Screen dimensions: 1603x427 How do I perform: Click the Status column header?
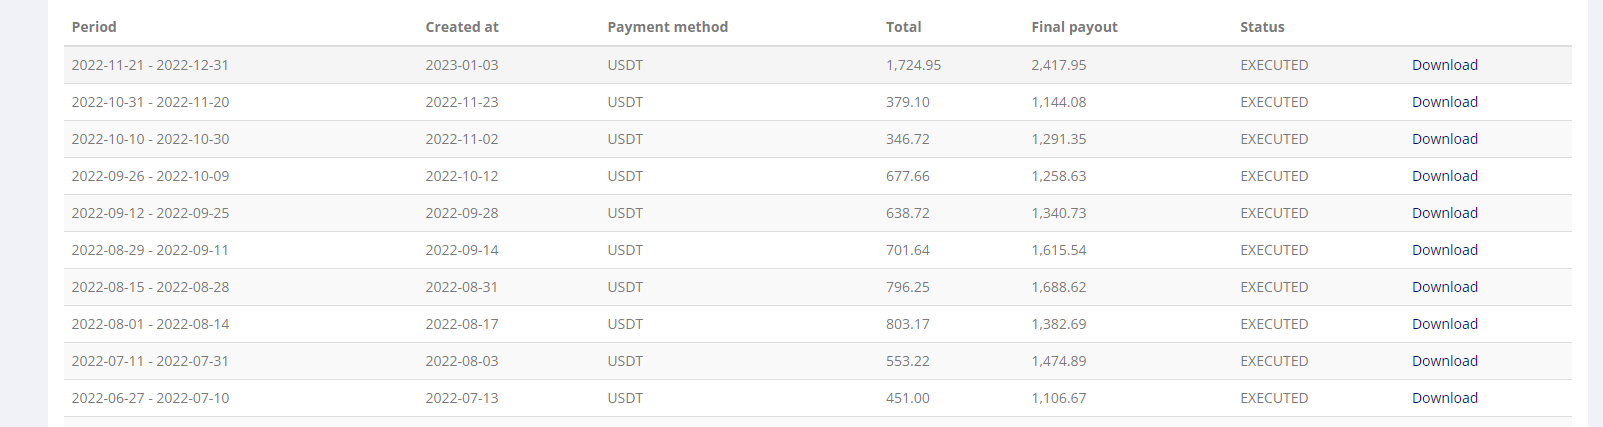tap(1262, 27)
